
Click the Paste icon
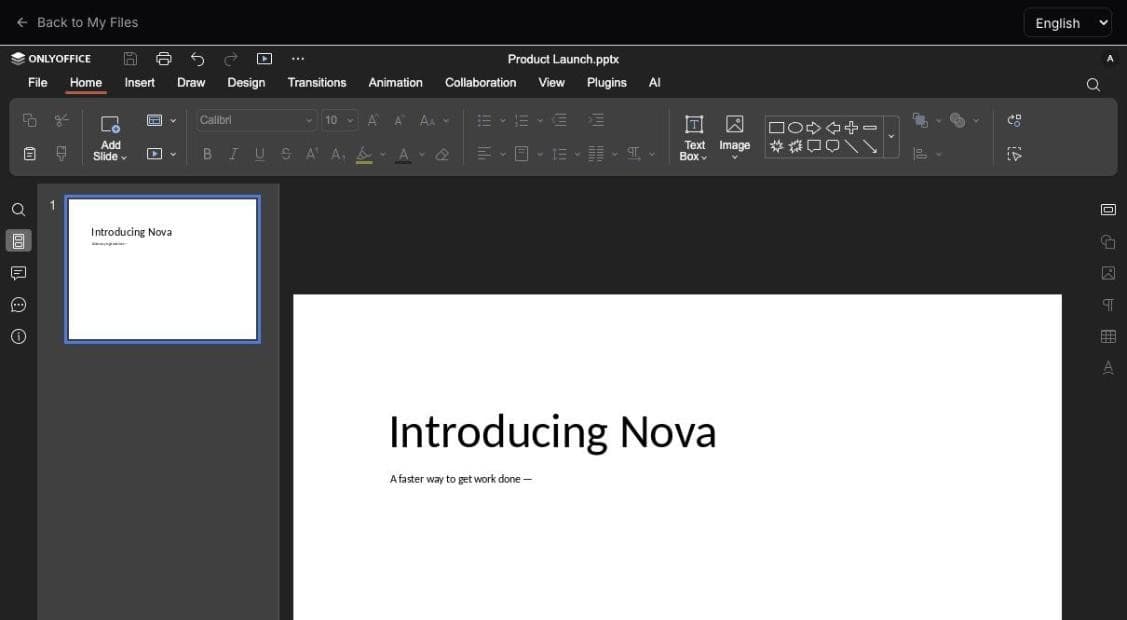click(29, 154)
